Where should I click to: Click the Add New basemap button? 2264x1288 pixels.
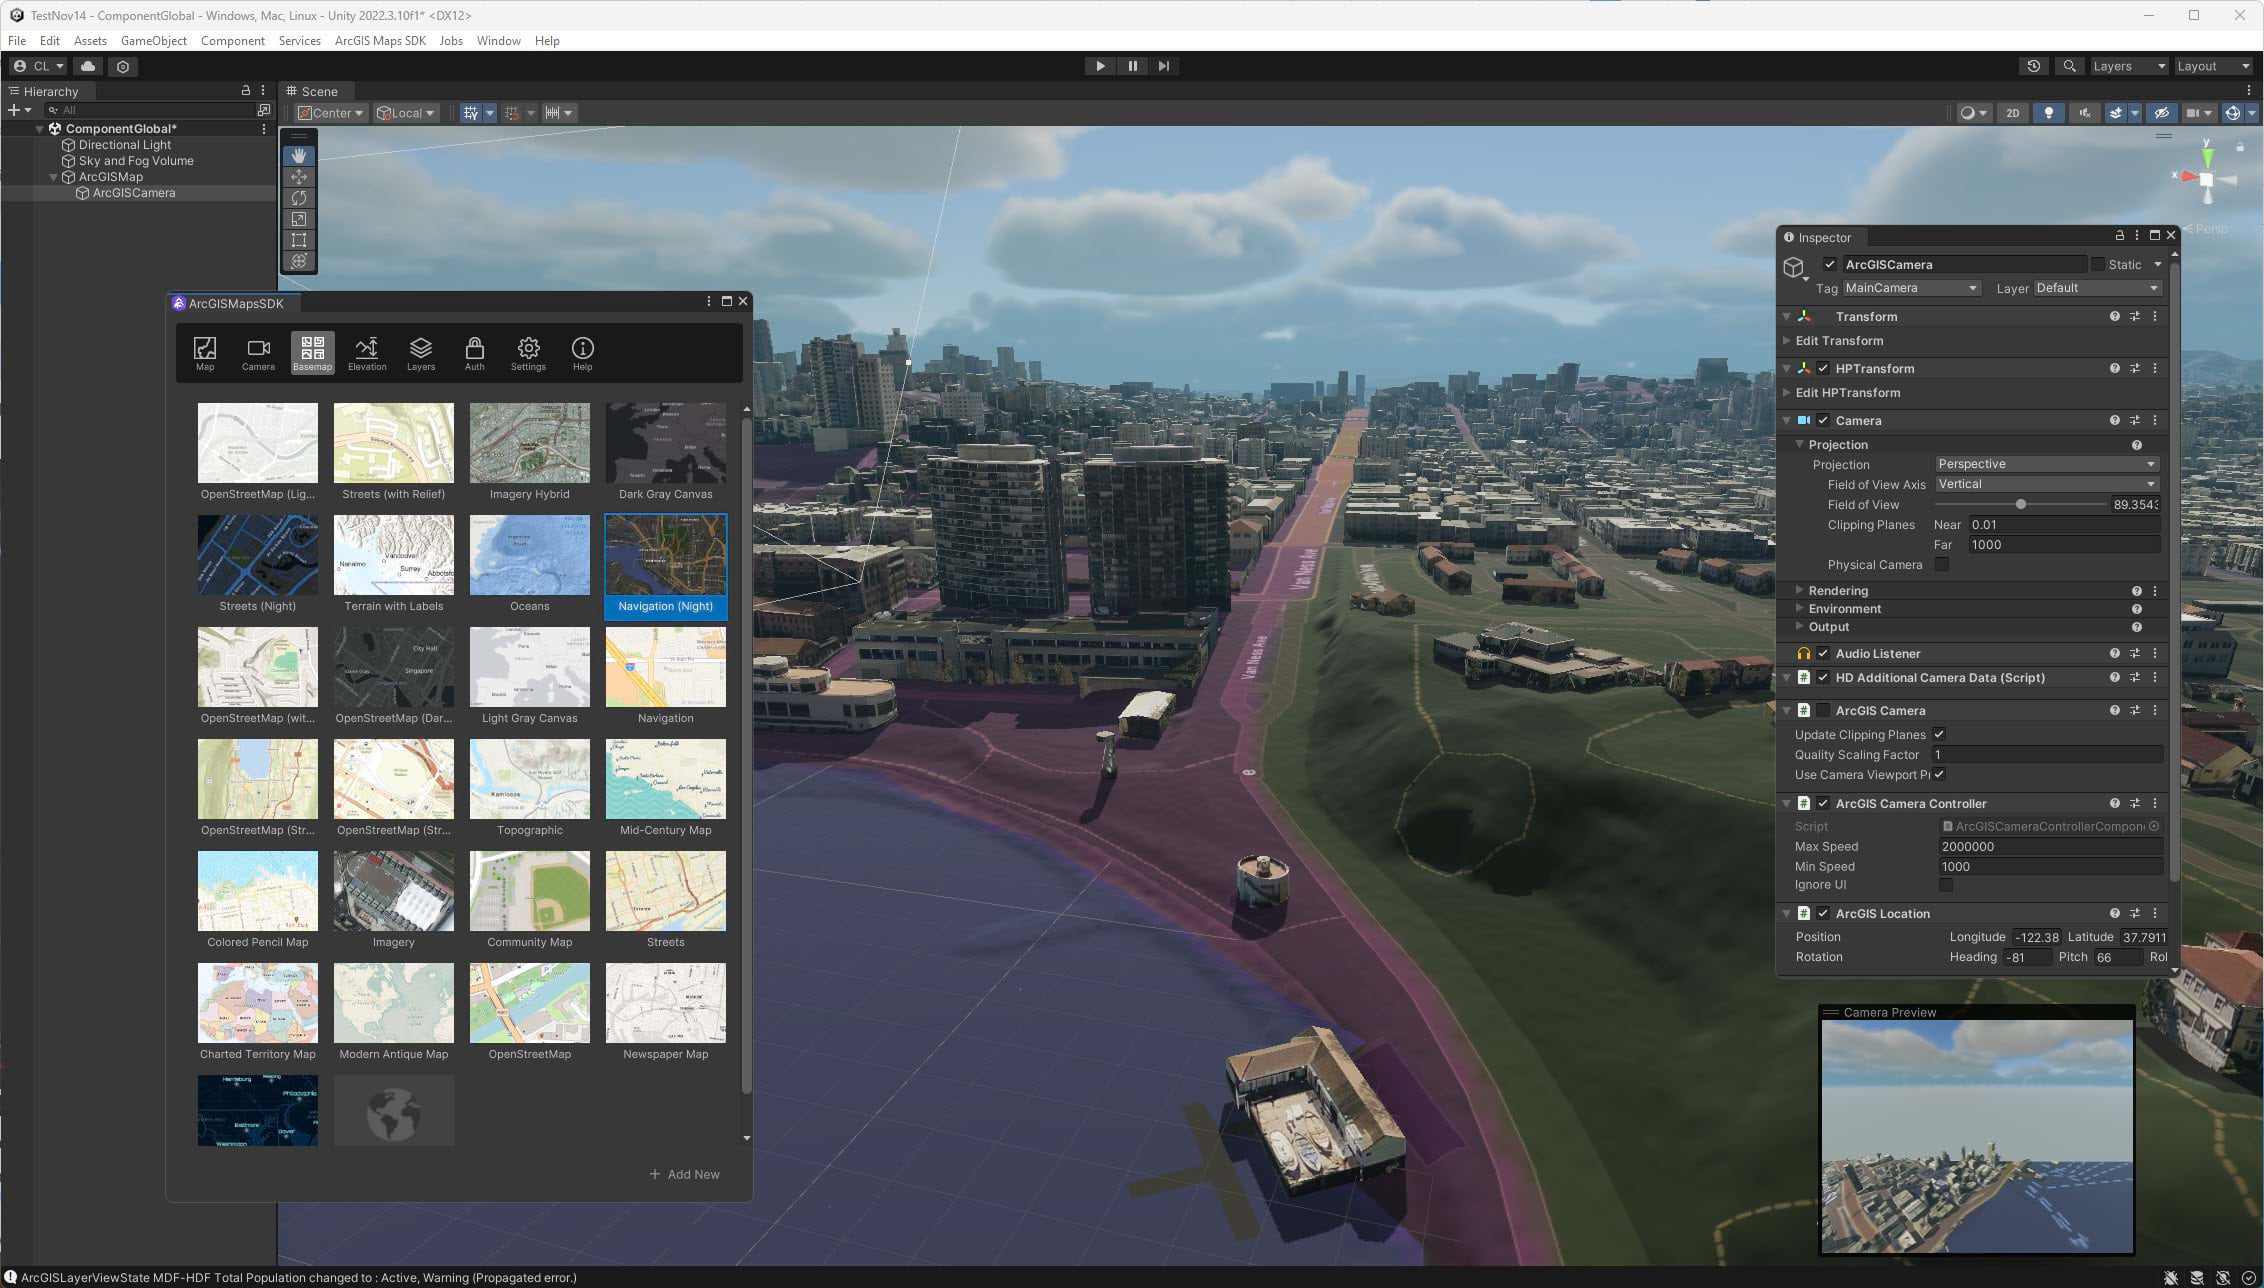coord(685,1174)
